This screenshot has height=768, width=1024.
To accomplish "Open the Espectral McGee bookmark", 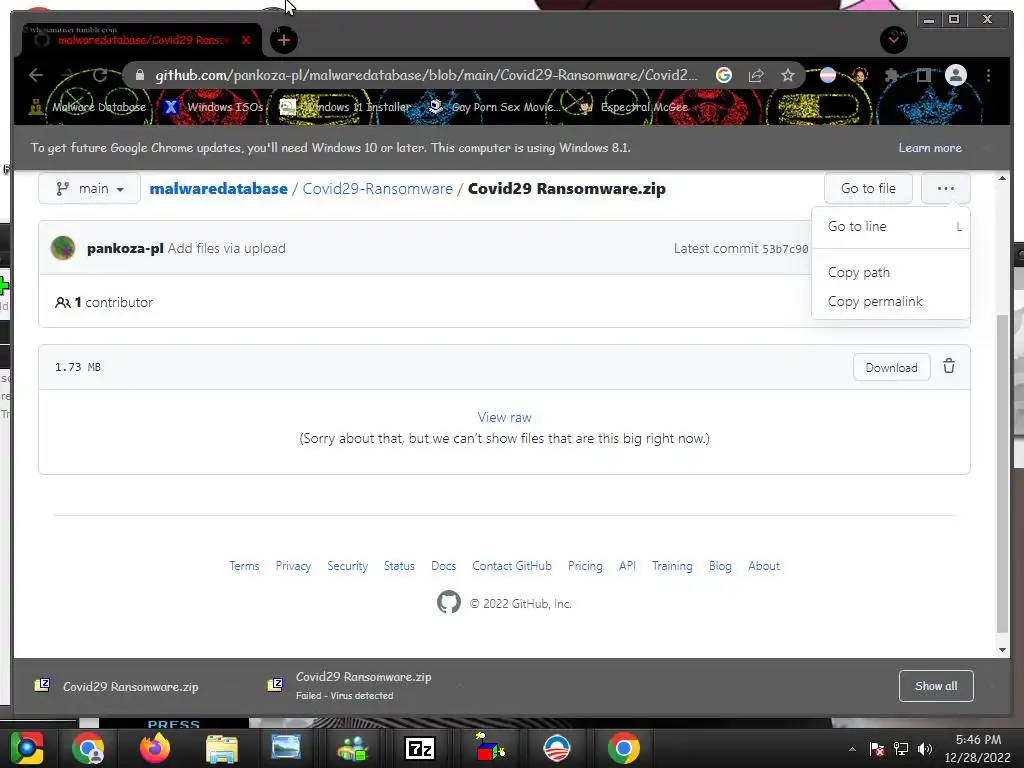I will (x=633, y=107).
